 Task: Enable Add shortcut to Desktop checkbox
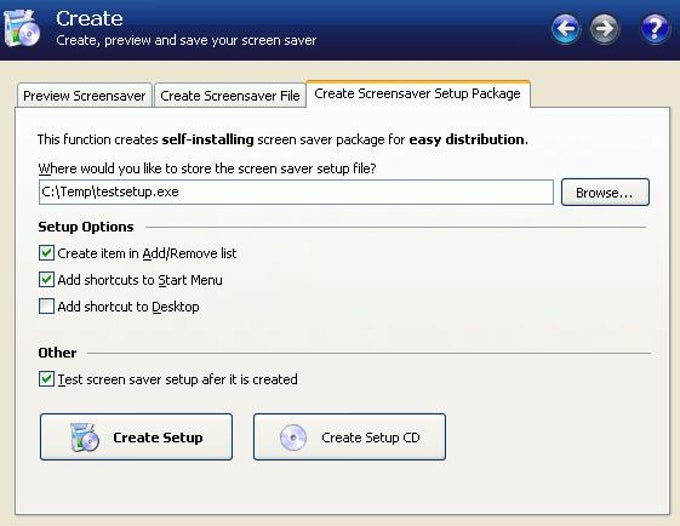click(x=47, y=307)
